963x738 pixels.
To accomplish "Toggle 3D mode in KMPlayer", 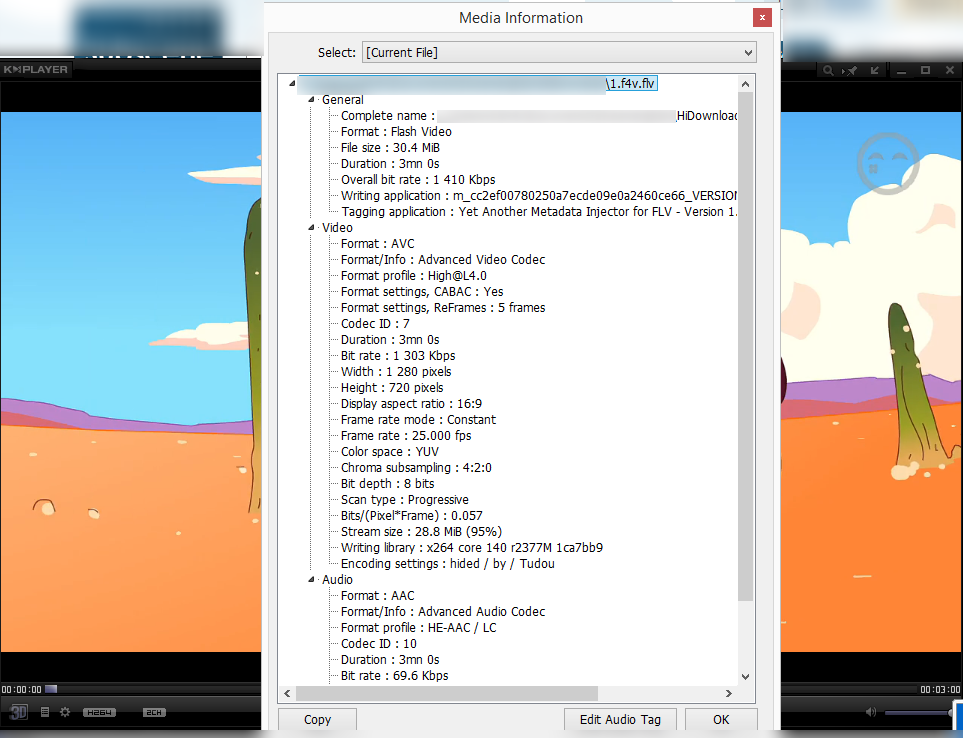I will tap(18, 712).
